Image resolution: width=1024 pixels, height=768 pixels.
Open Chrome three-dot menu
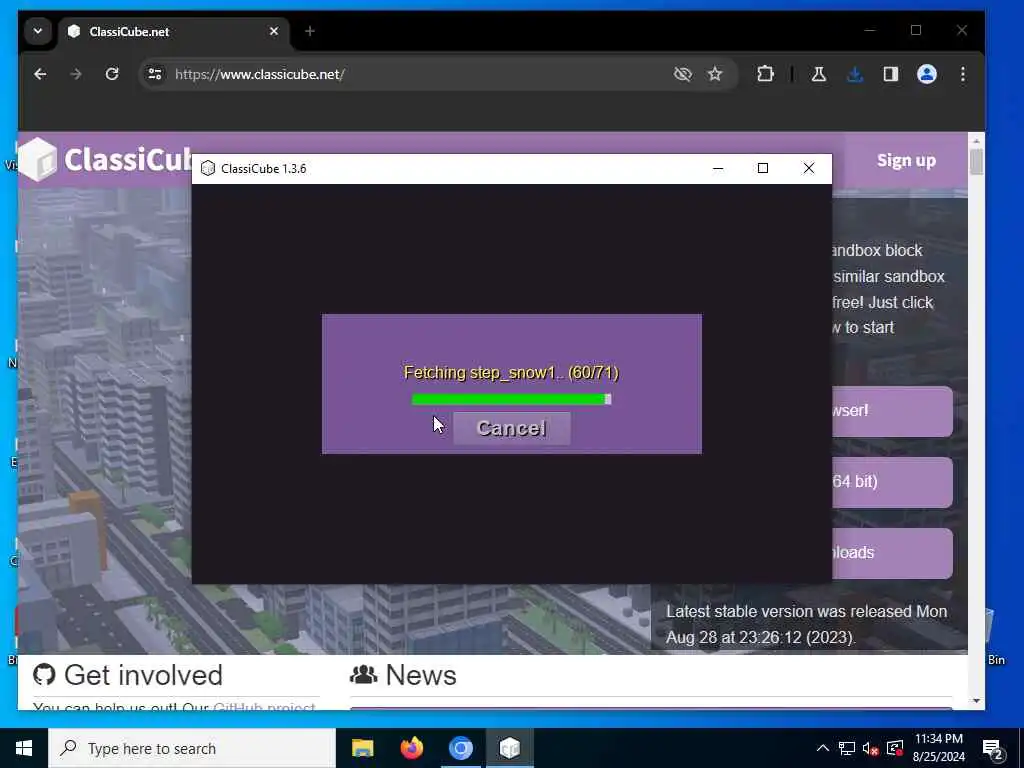963,74
